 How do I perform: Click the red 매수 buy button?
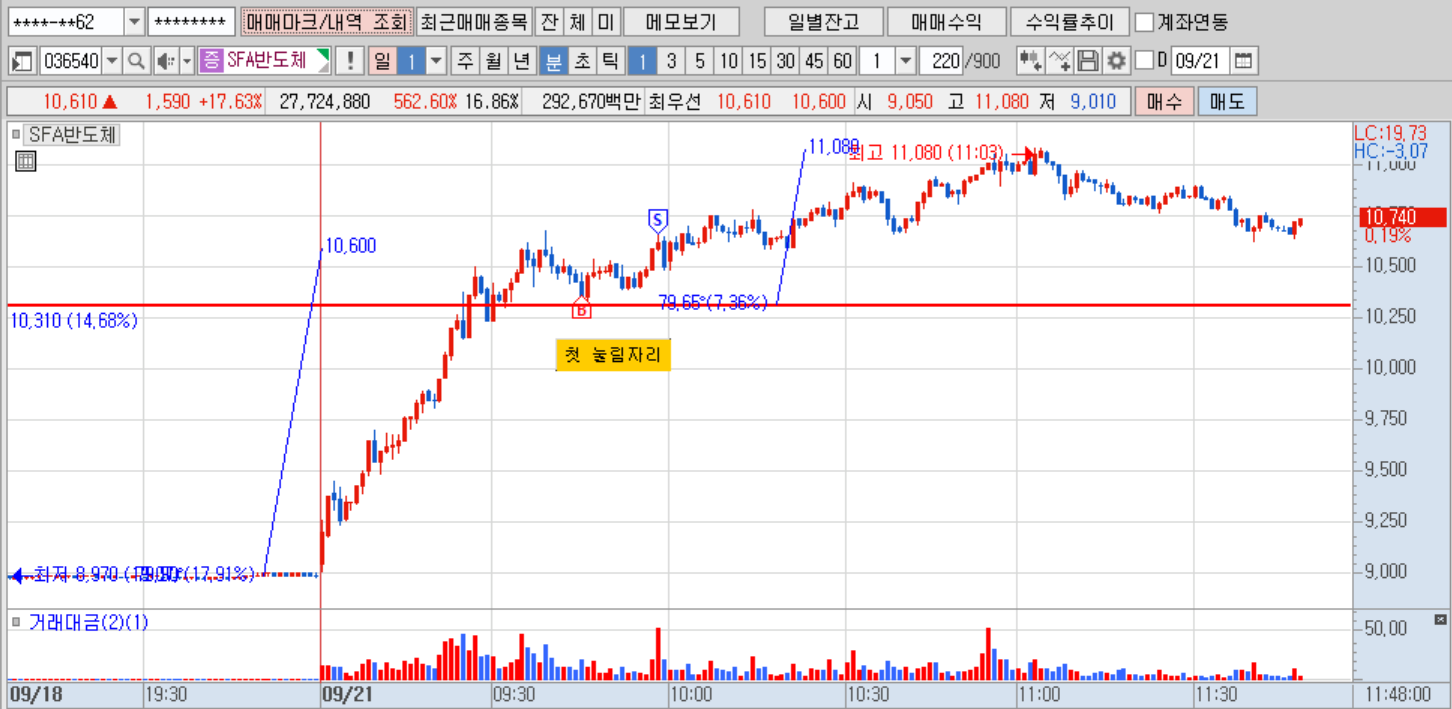(1163, 102)
